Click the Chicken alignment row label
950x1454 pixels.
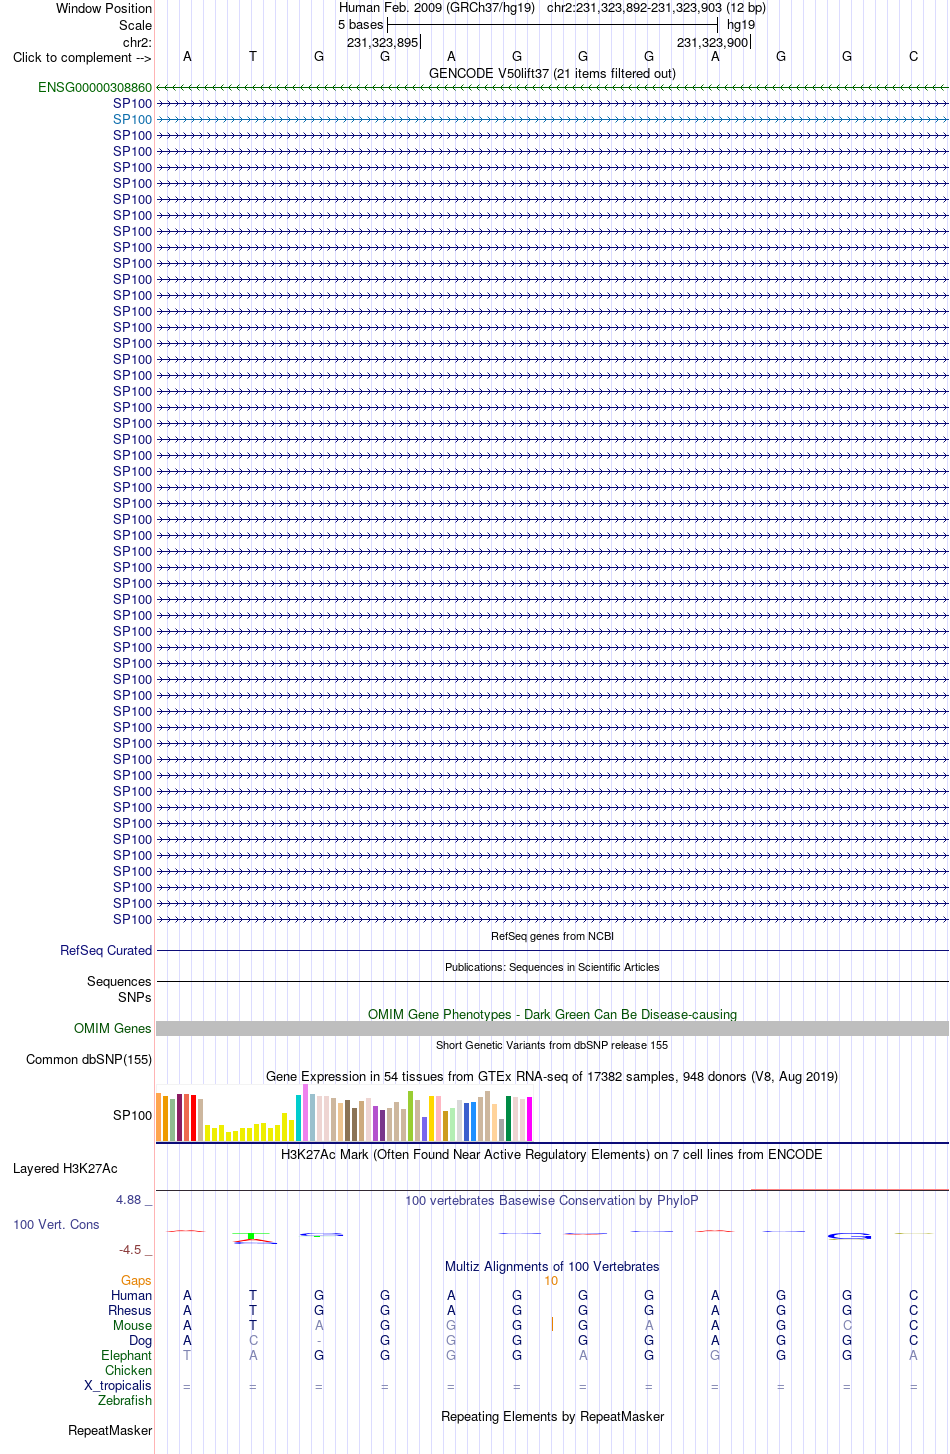(129, 1371)
